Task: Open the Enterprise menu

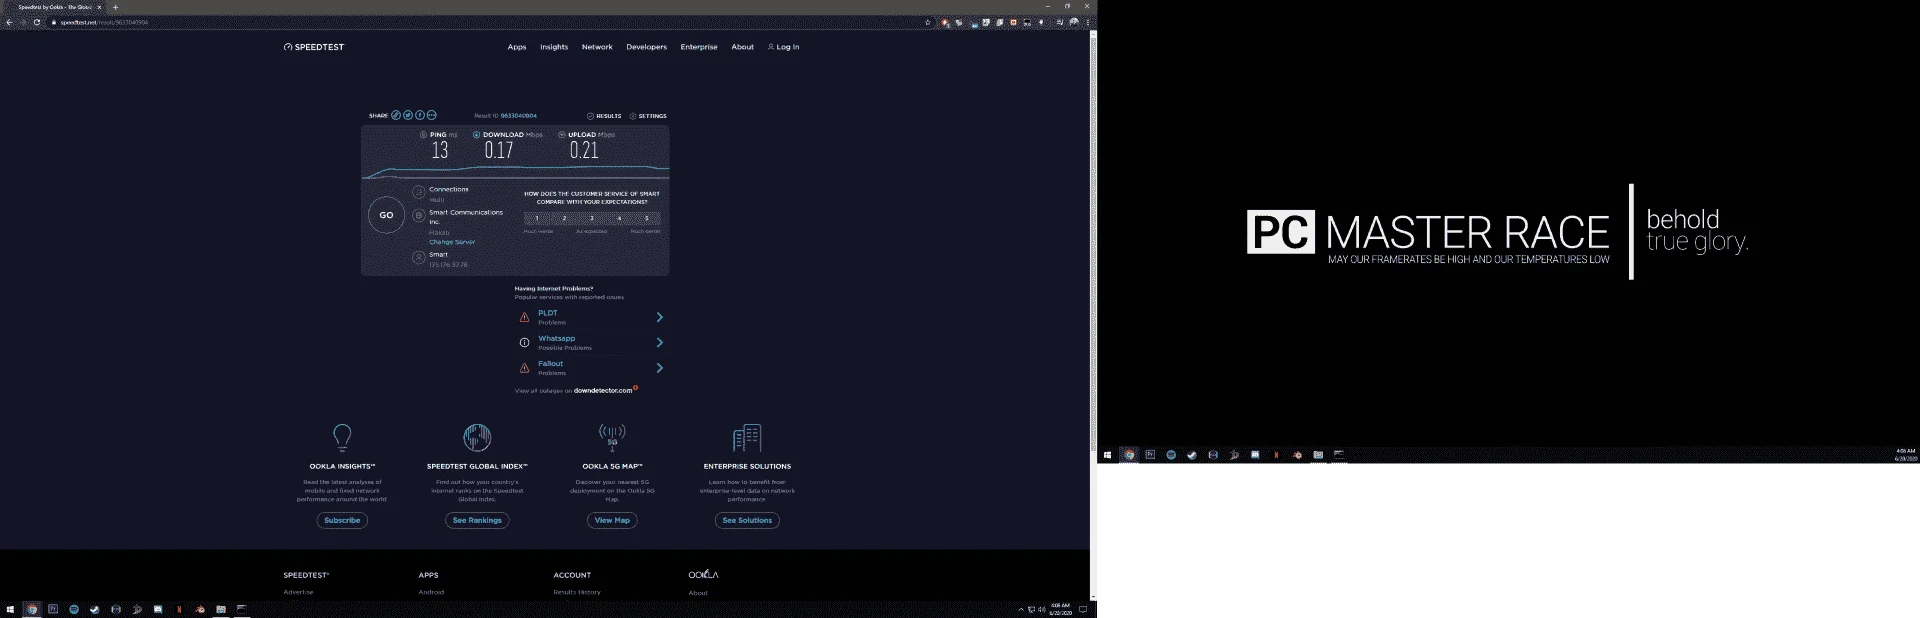Action: [x=699, y=47]
